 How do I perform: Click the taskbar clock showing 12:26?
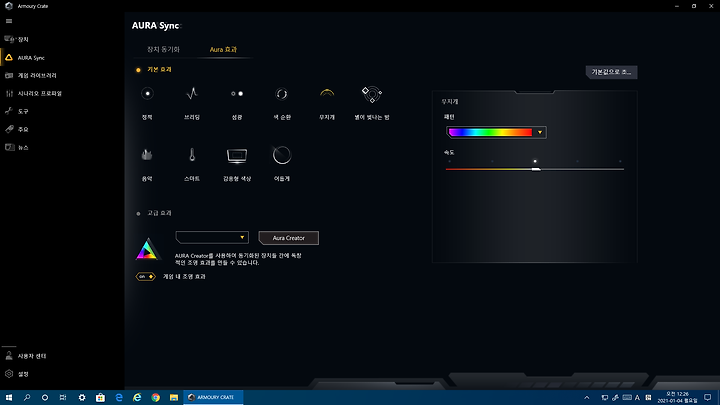click(x=677, y=397)
